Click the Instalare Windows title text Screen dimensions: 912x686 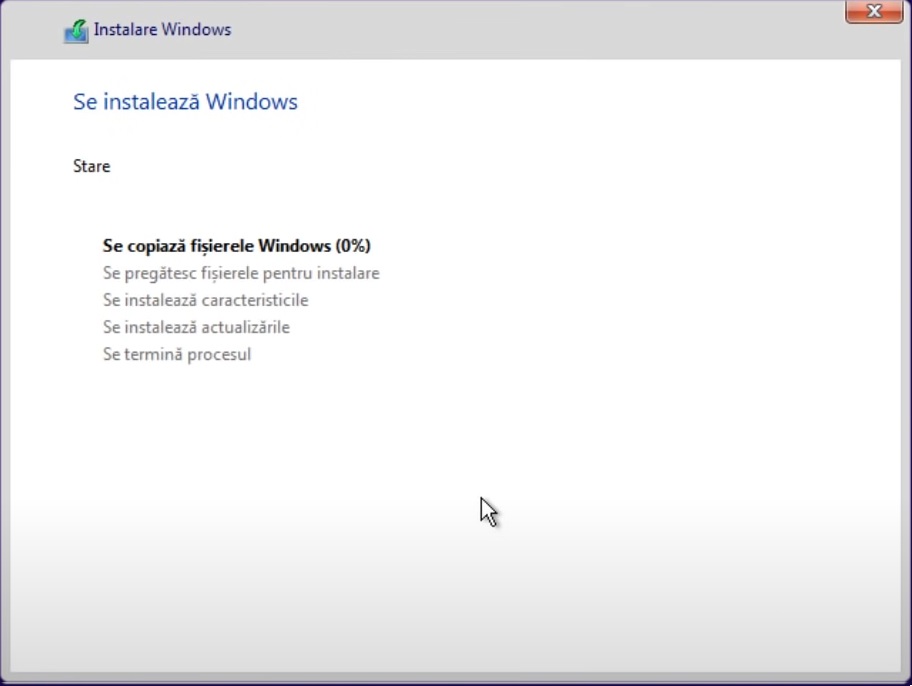(x=161, y=30)
